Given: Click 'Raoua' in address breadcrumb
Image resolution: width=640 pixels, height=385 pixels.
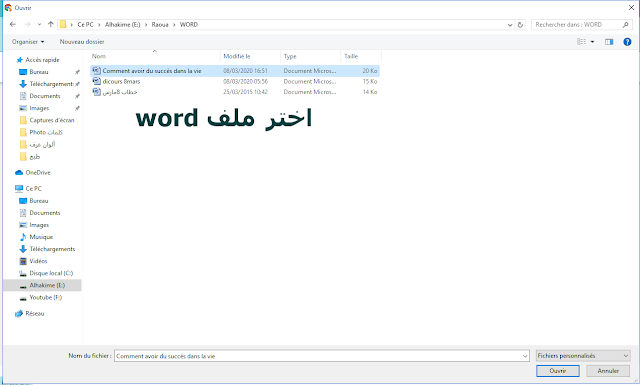Looking at the screenshot, I should pos(160,25).
